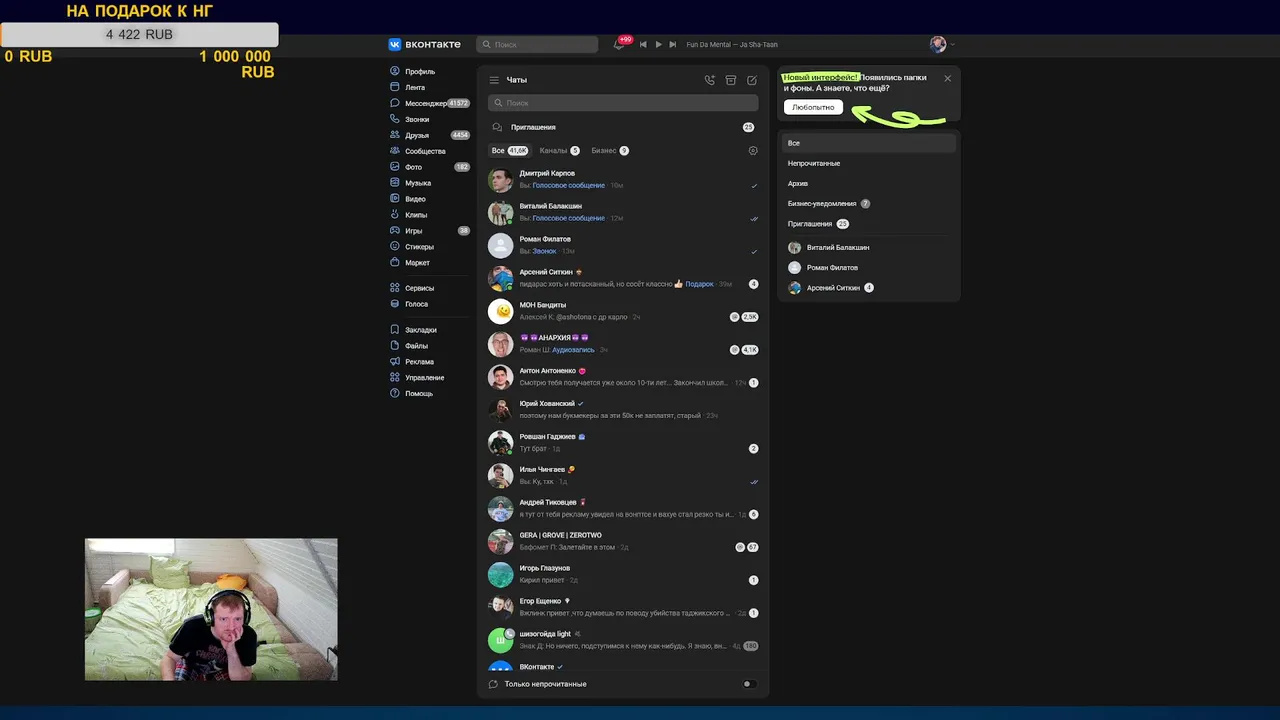Viewport: 1280px width, 720px height.
Task: Toggle Только непрочитанные switch
Action: [749, 684]
